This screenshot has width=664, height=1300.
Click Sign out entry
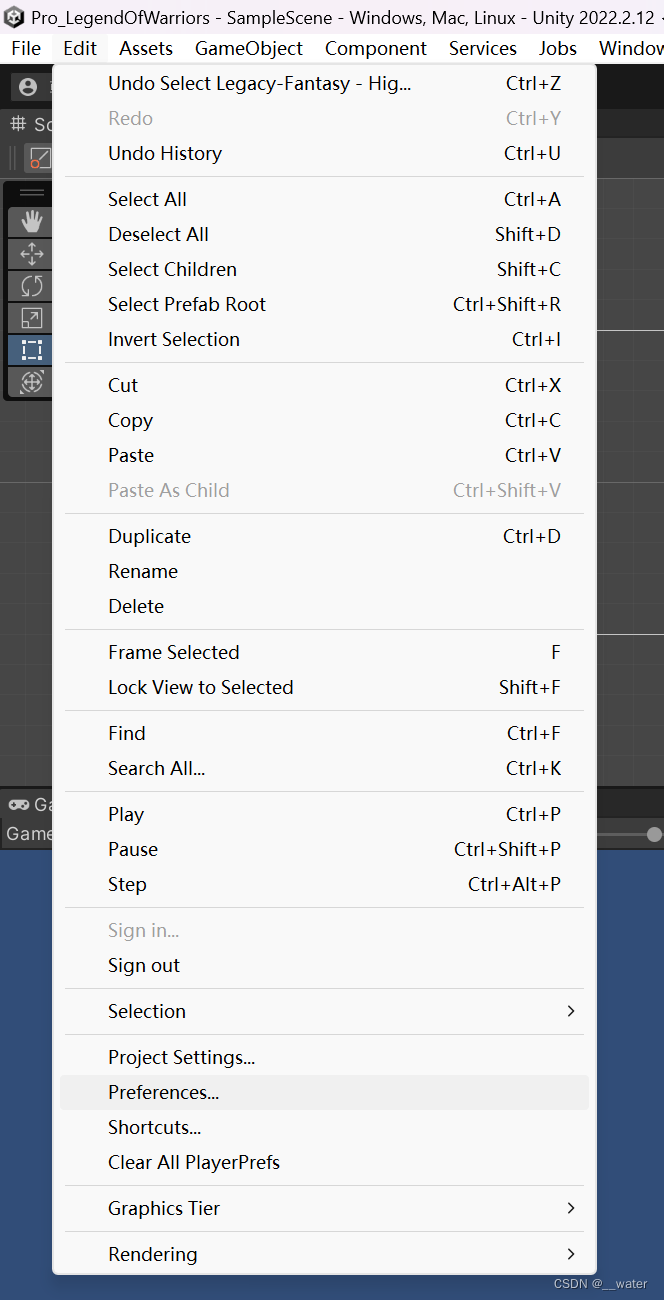pos(144,965)
